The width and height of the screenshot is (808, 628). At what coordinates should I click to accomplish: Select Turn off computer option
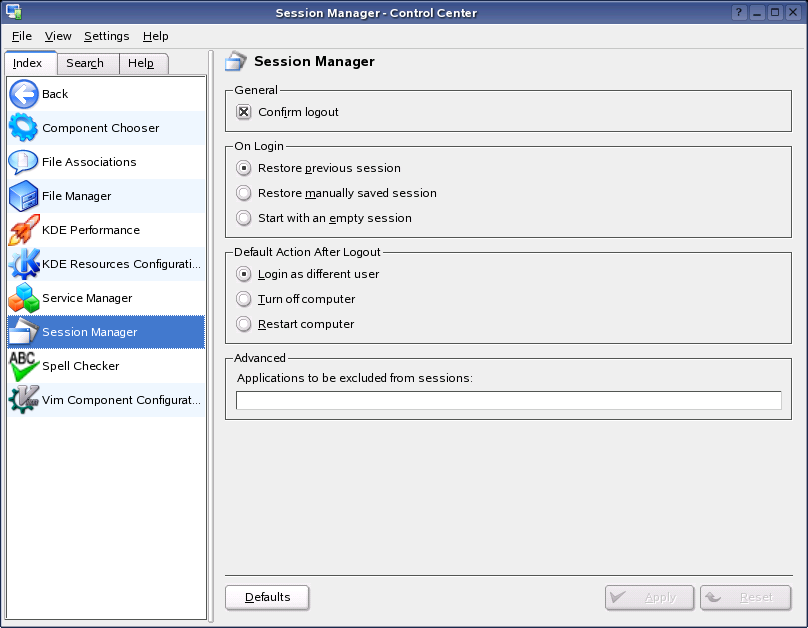click(x=244, y=299)
